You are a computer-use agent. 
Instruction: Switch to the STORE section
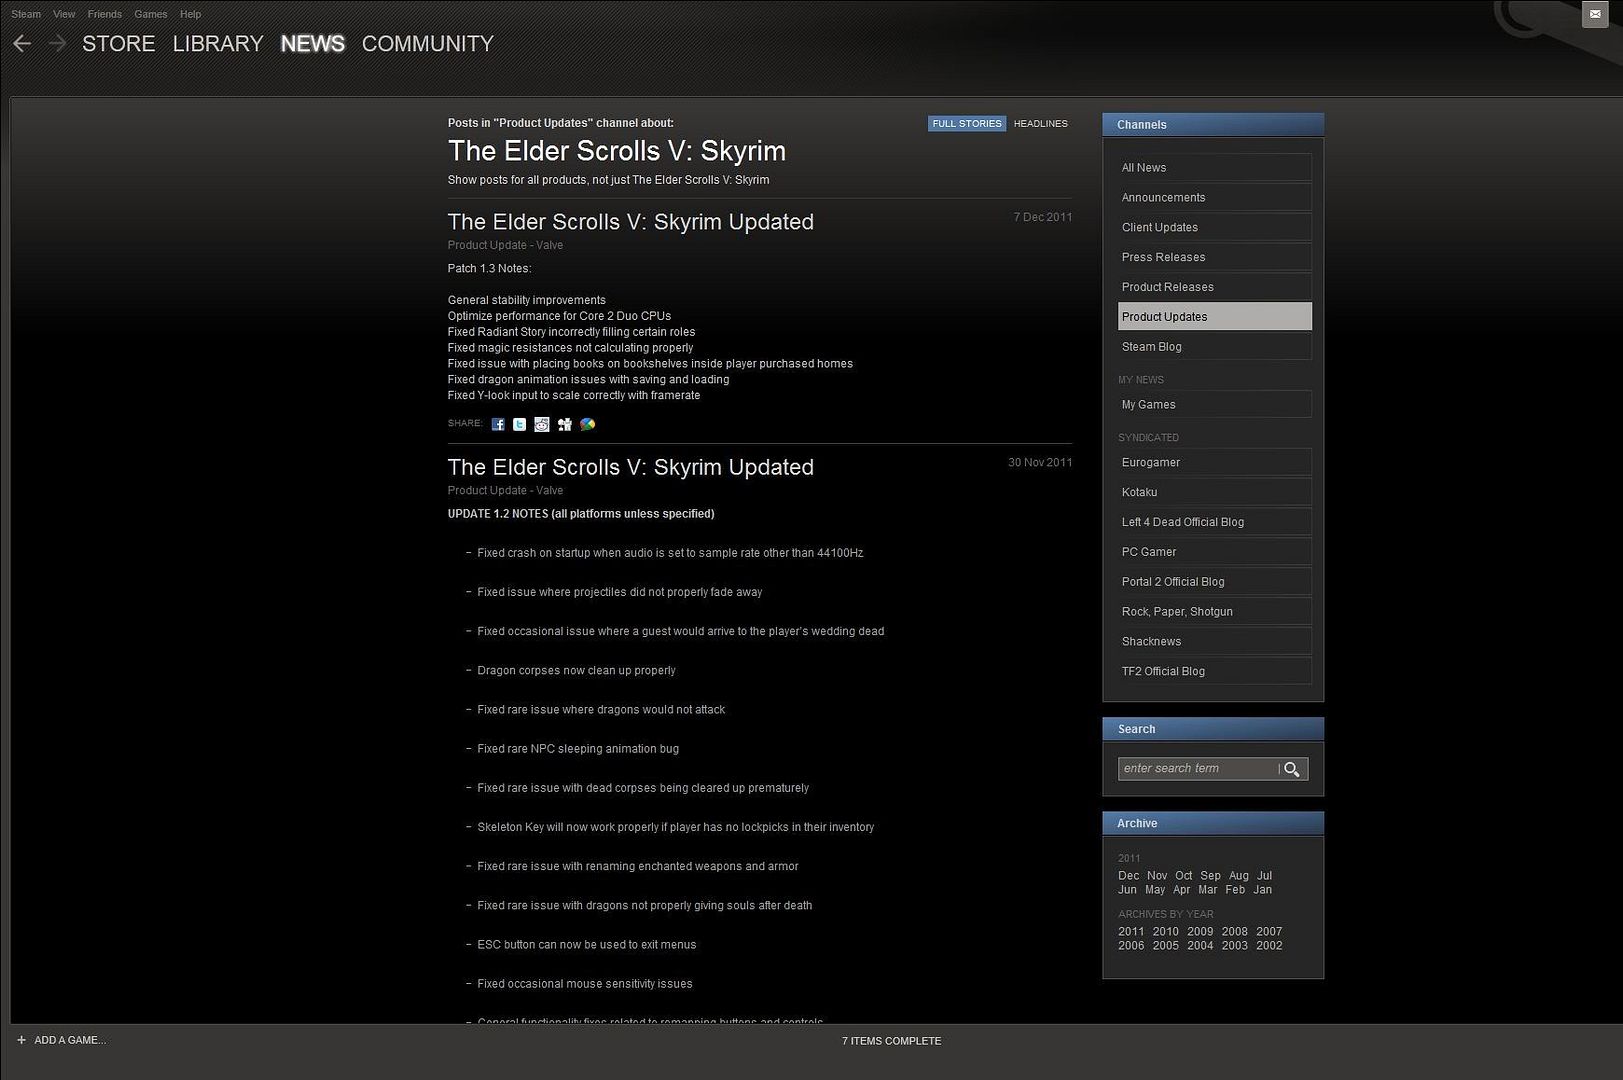[119, 44]
